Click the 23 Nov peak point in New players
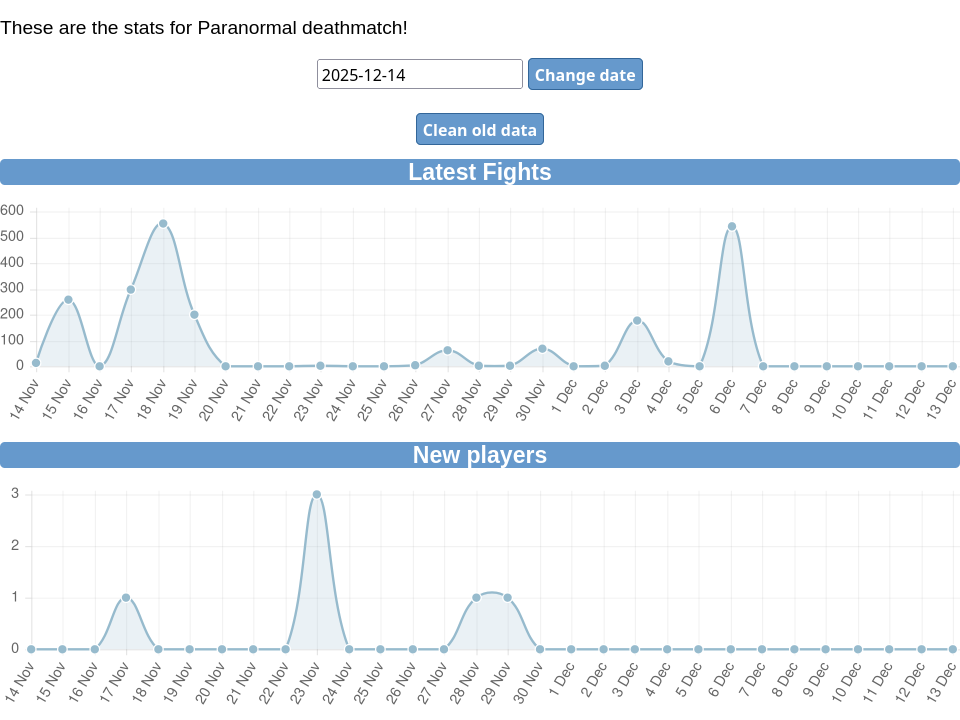 tap(317, 495)
